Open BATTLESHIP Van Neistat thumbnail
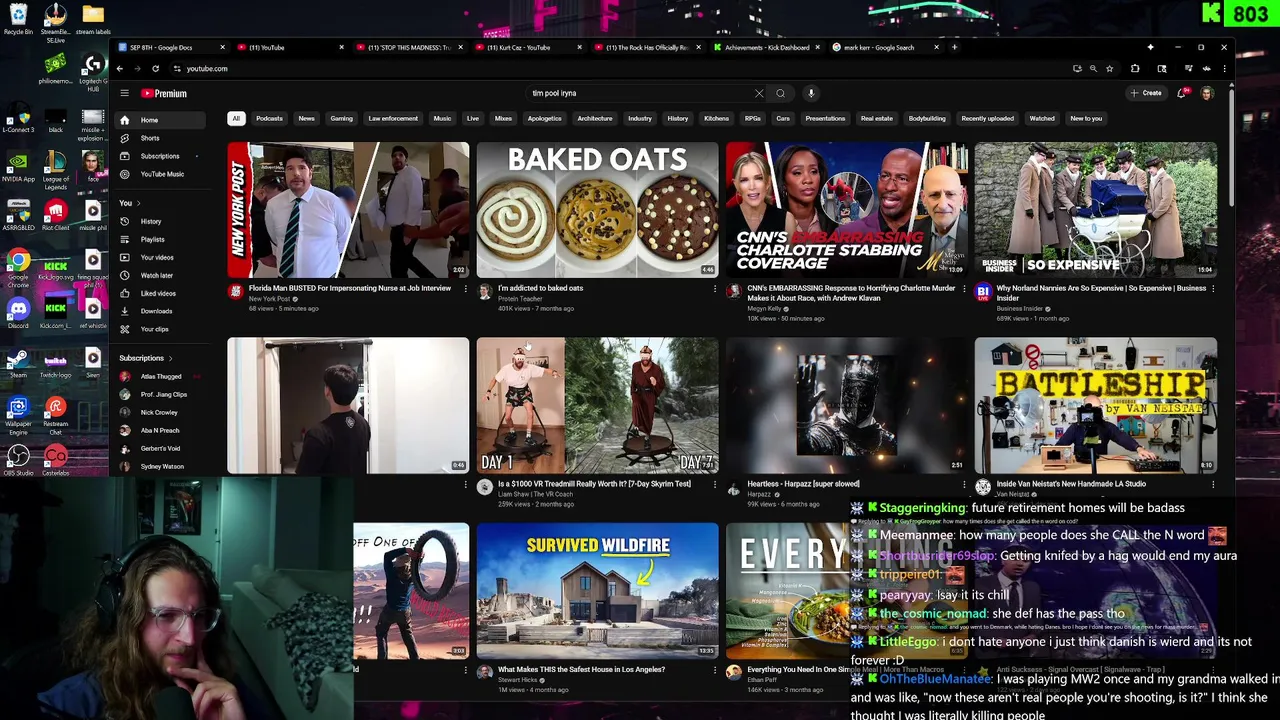 click(x=1096, y=405)
